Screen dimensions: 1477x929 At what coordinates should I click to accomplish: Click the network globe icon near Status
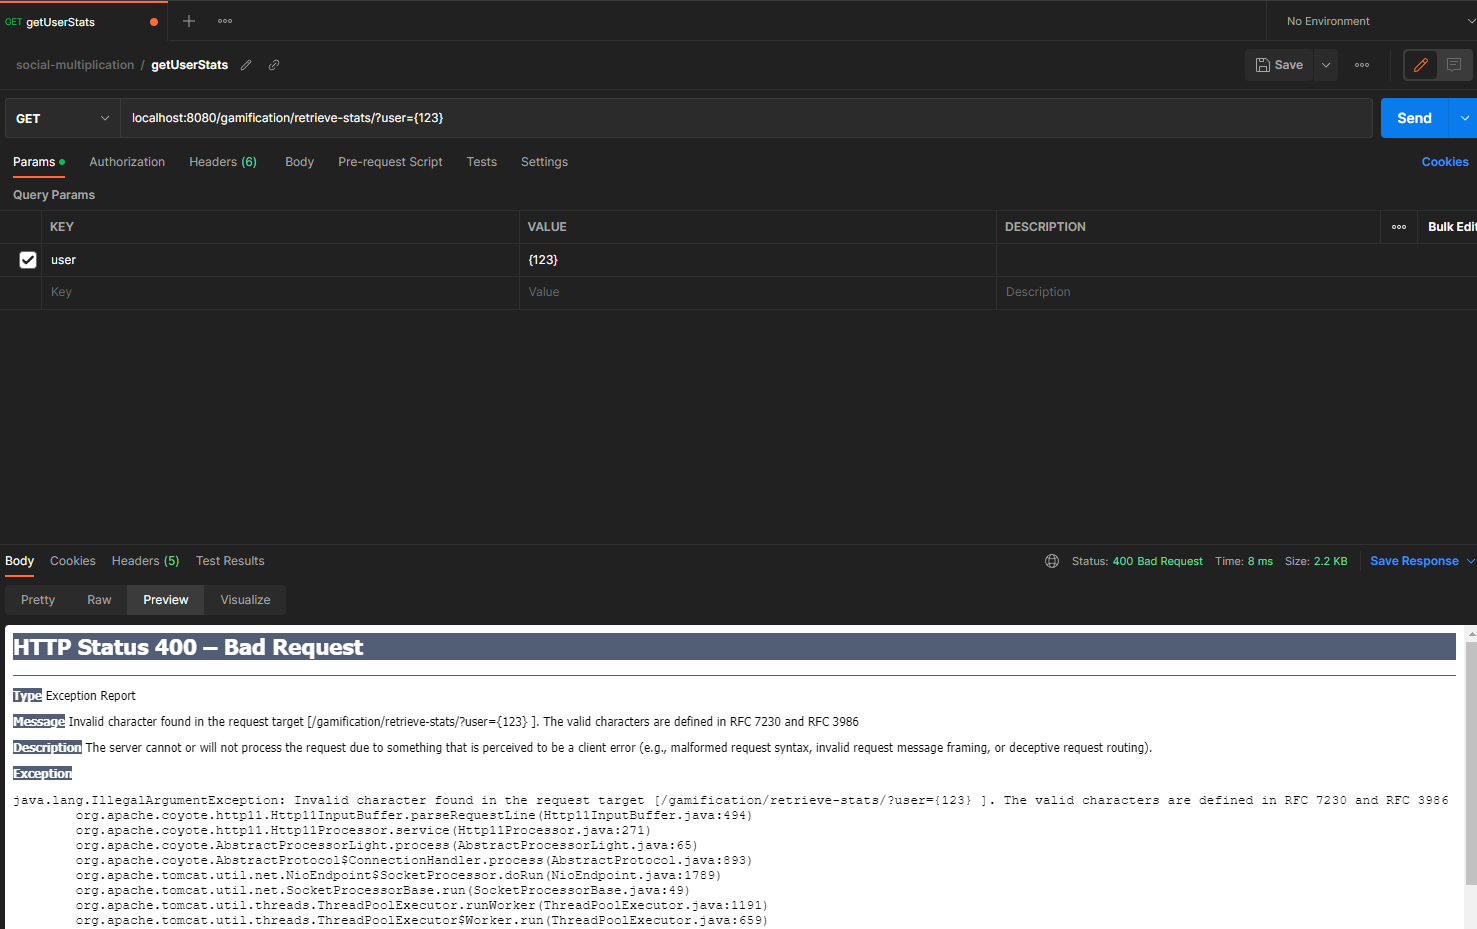(1052, 561)
